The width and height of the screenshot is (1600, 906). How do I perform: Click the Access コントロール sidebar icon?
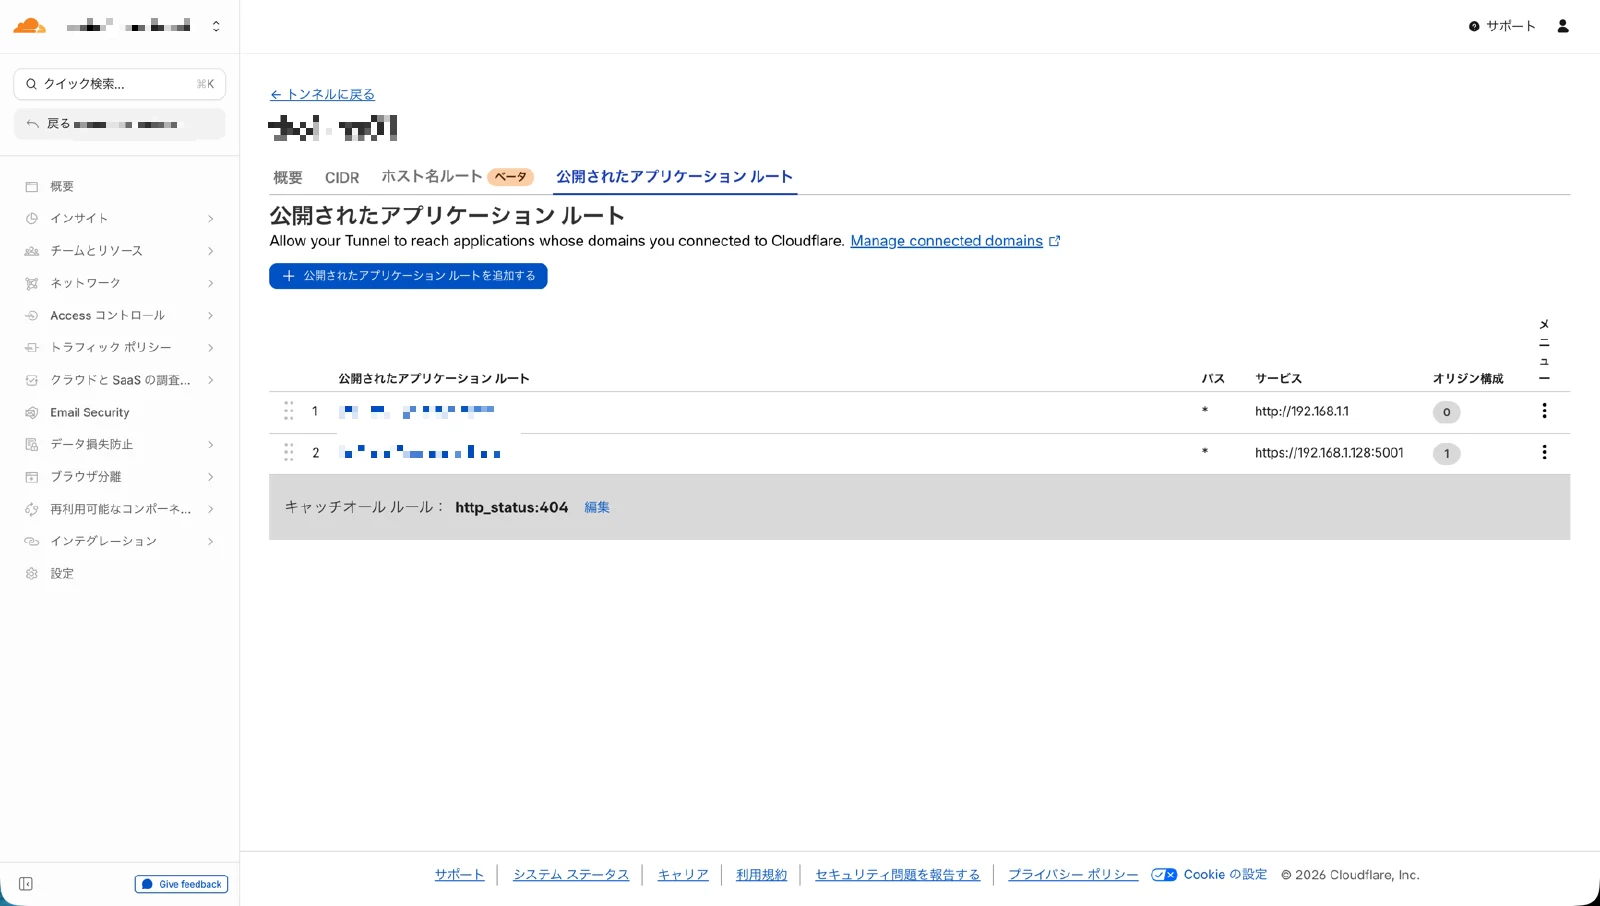(x=31, y=315)
